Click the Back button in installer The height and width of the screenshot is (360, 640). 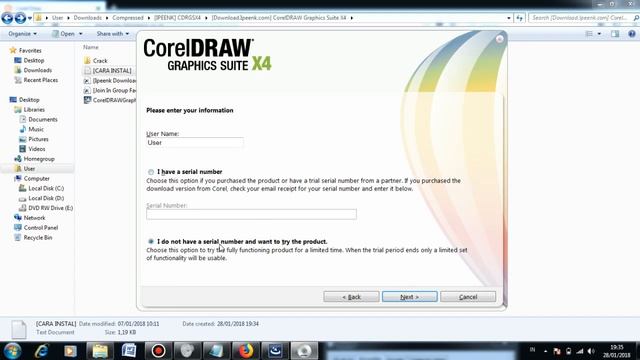tap(351, 297)
